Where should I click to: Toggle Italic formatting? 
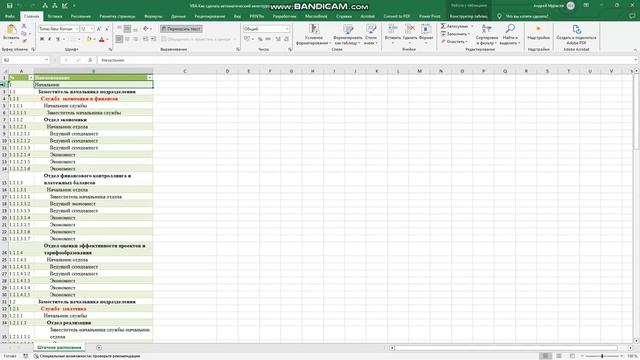(49, 39)
